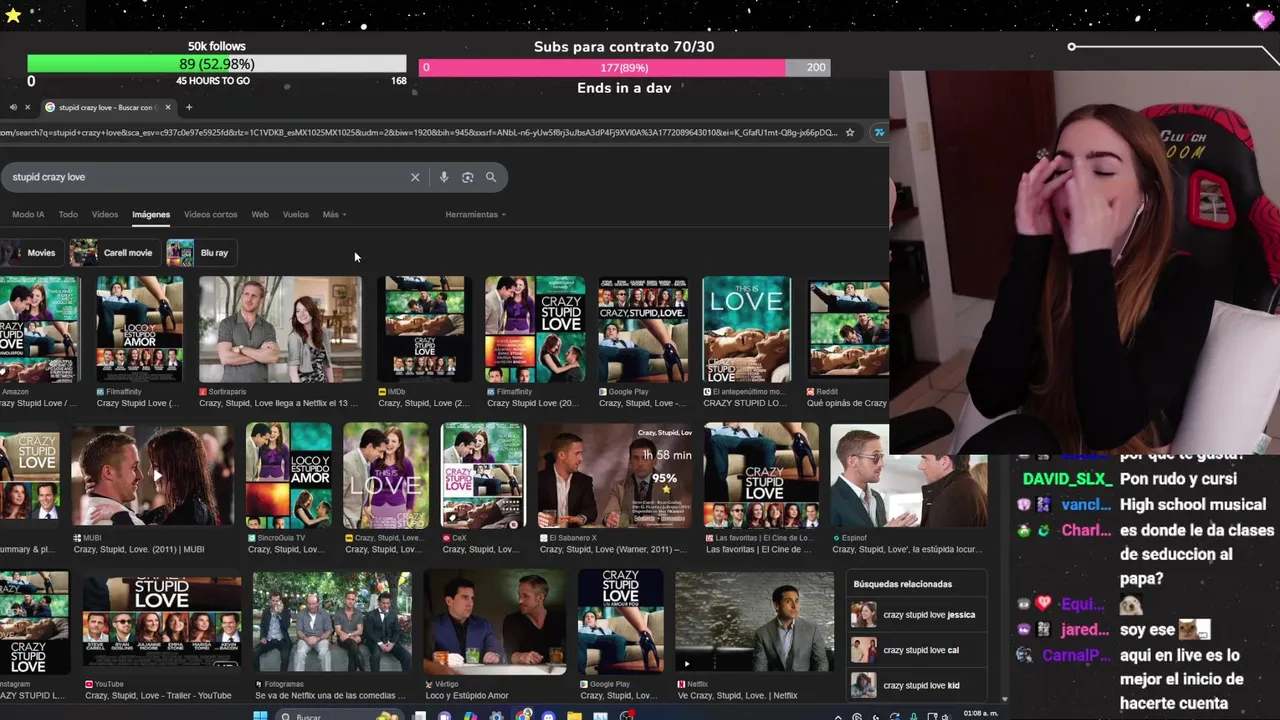Image resolution: width=1280 pixels, height=720 pixels.
Task: Expand the Más dropdown menu
Action: (x=334, y=214)
